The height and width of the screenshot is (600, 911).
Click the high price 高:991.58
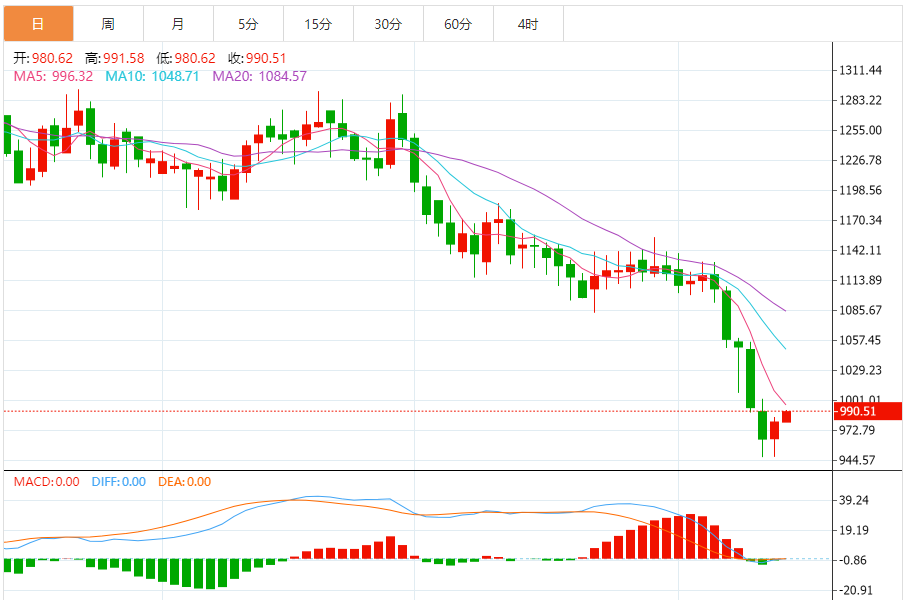[x=114, y=58]
